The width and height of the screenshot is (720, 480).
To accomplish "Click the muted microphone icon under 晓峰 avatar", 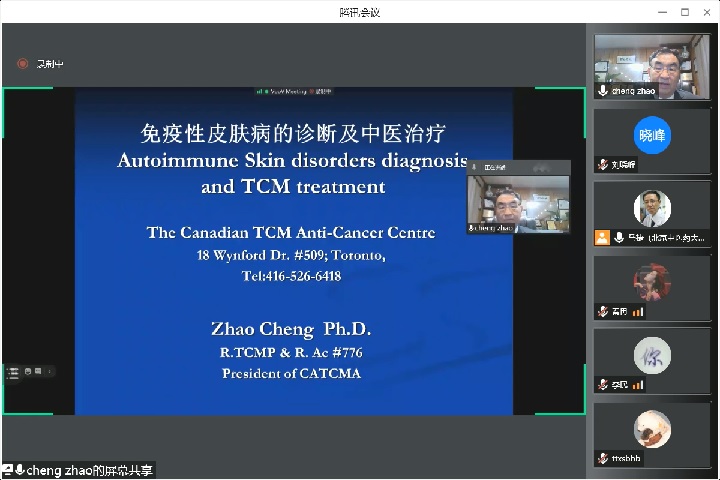I will coord(603,165).
